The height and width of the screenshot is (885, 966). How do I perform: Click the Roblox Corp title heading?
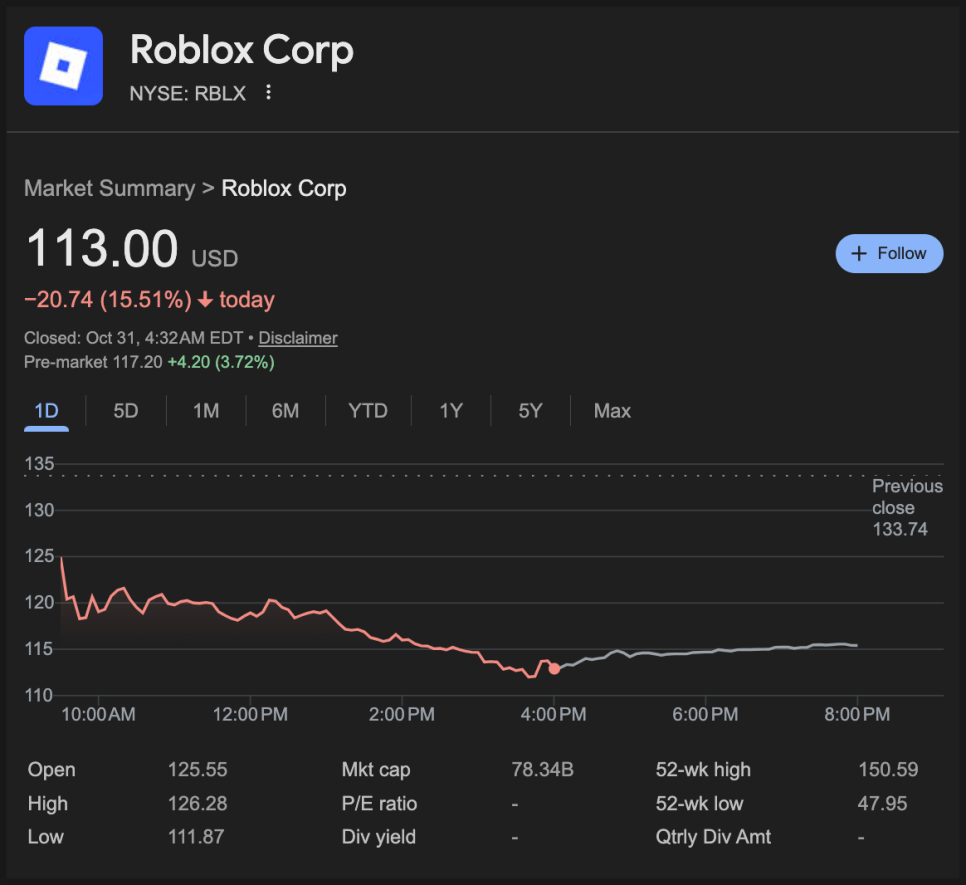click(x=242, y=50)
